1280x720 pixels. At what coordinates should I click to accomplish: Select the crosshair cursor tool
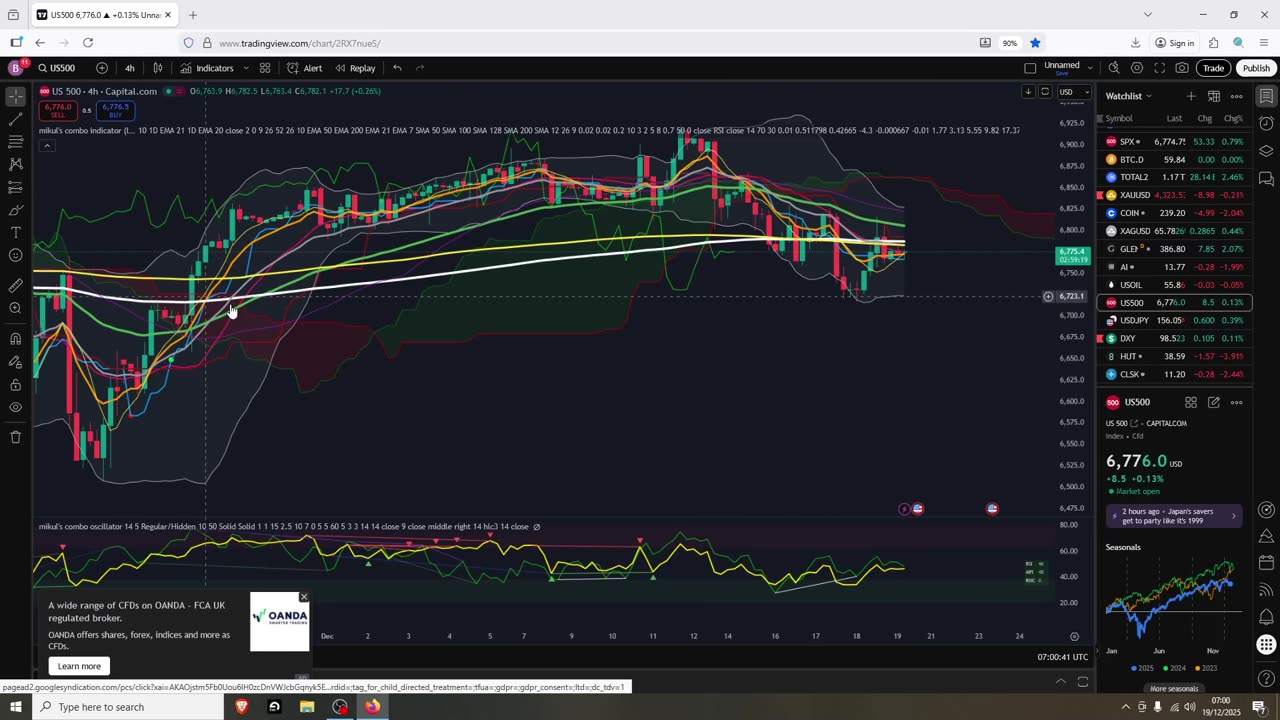click(15, 97)
